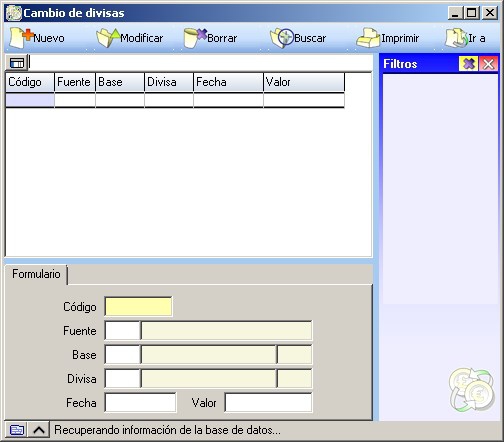Click the table view icon above grid
This screenshot has height=442, width=504.
pos(17,62)
